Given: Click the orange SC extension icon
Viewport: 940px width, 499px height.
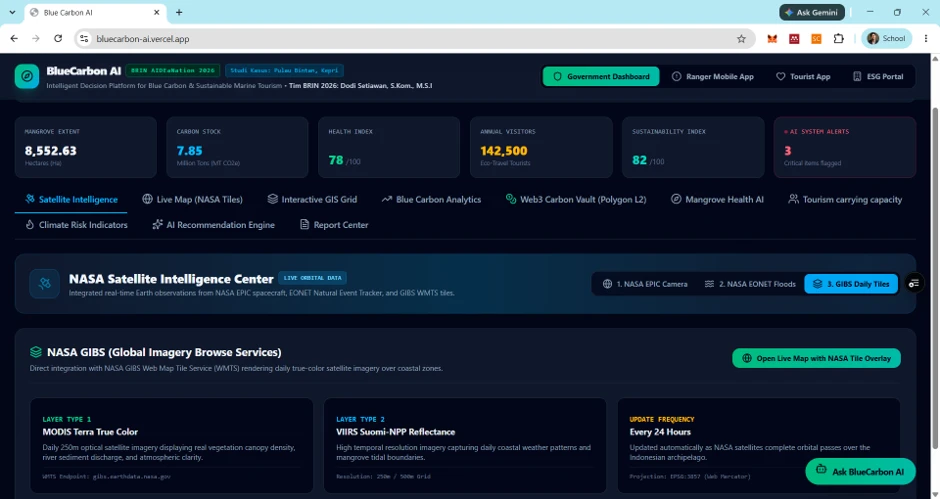Looking at the screenshot, I should pyautogui.click(x=816, y=38).
